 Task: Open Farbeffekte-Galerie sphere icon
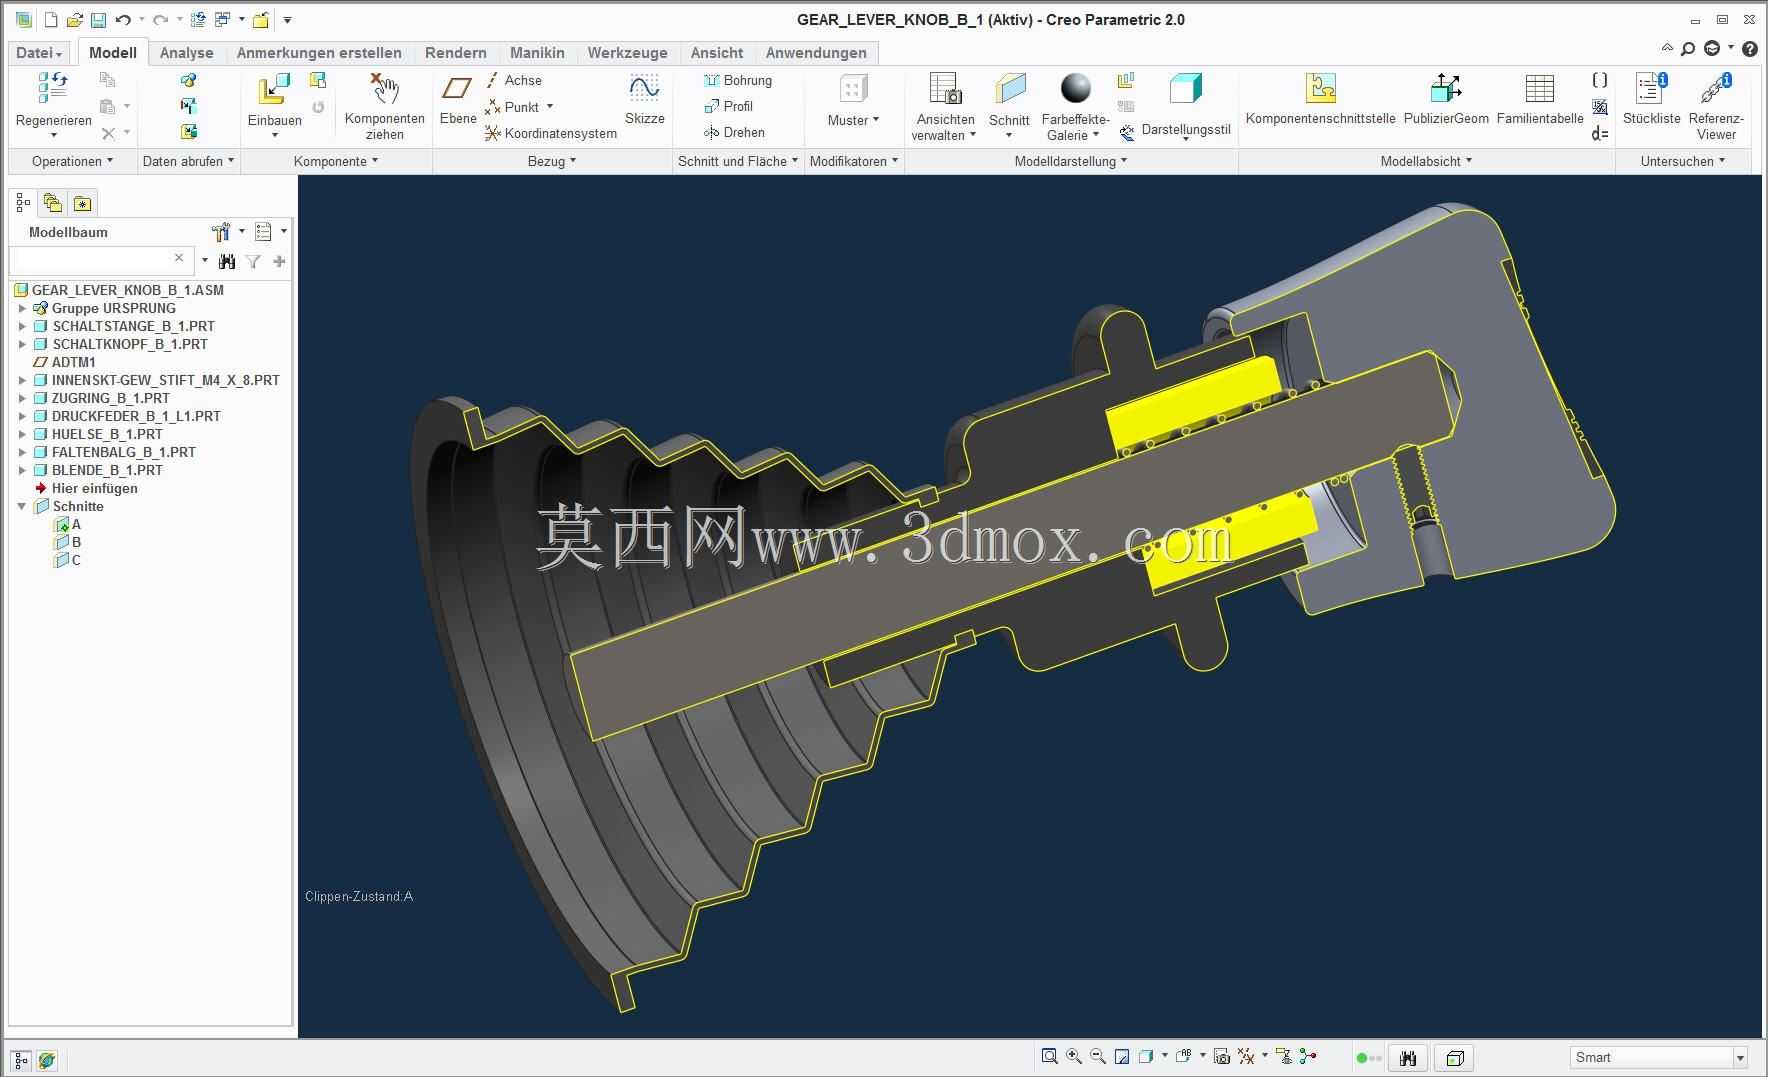pos(1075,88)
